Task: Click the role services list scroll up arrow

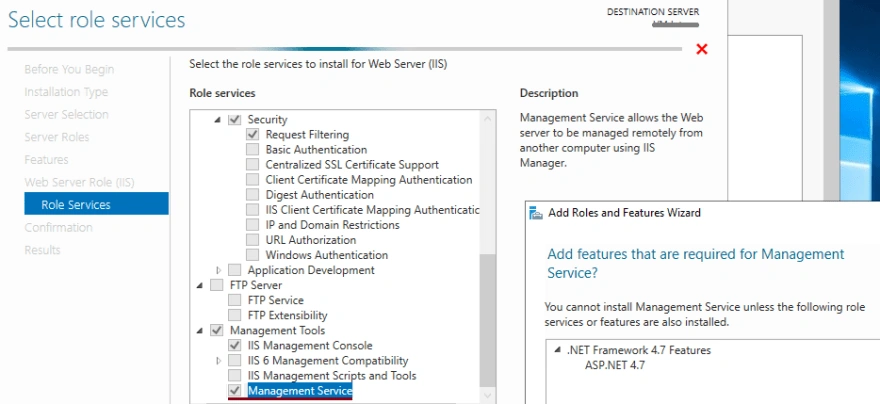Action: point(487,118)
